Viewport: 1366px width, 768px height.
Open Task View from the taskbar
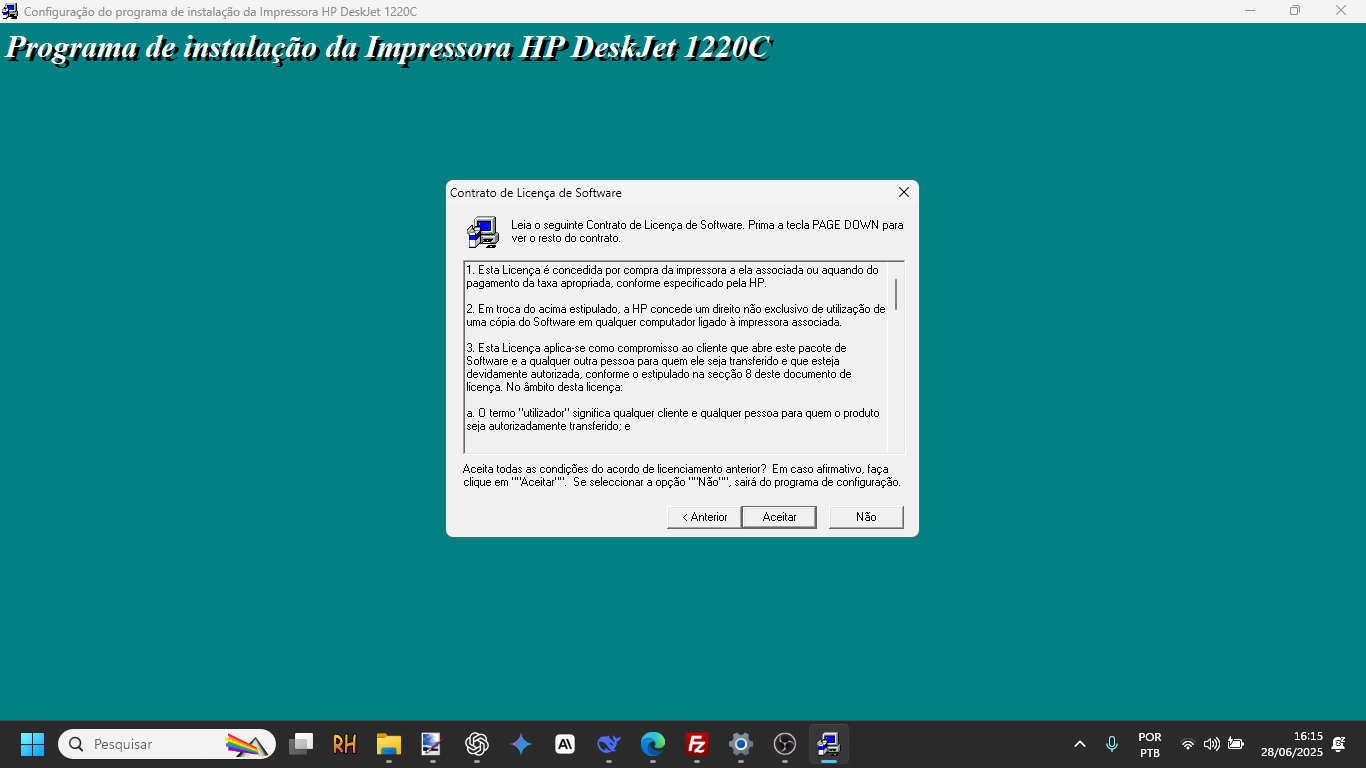[301, 744]
